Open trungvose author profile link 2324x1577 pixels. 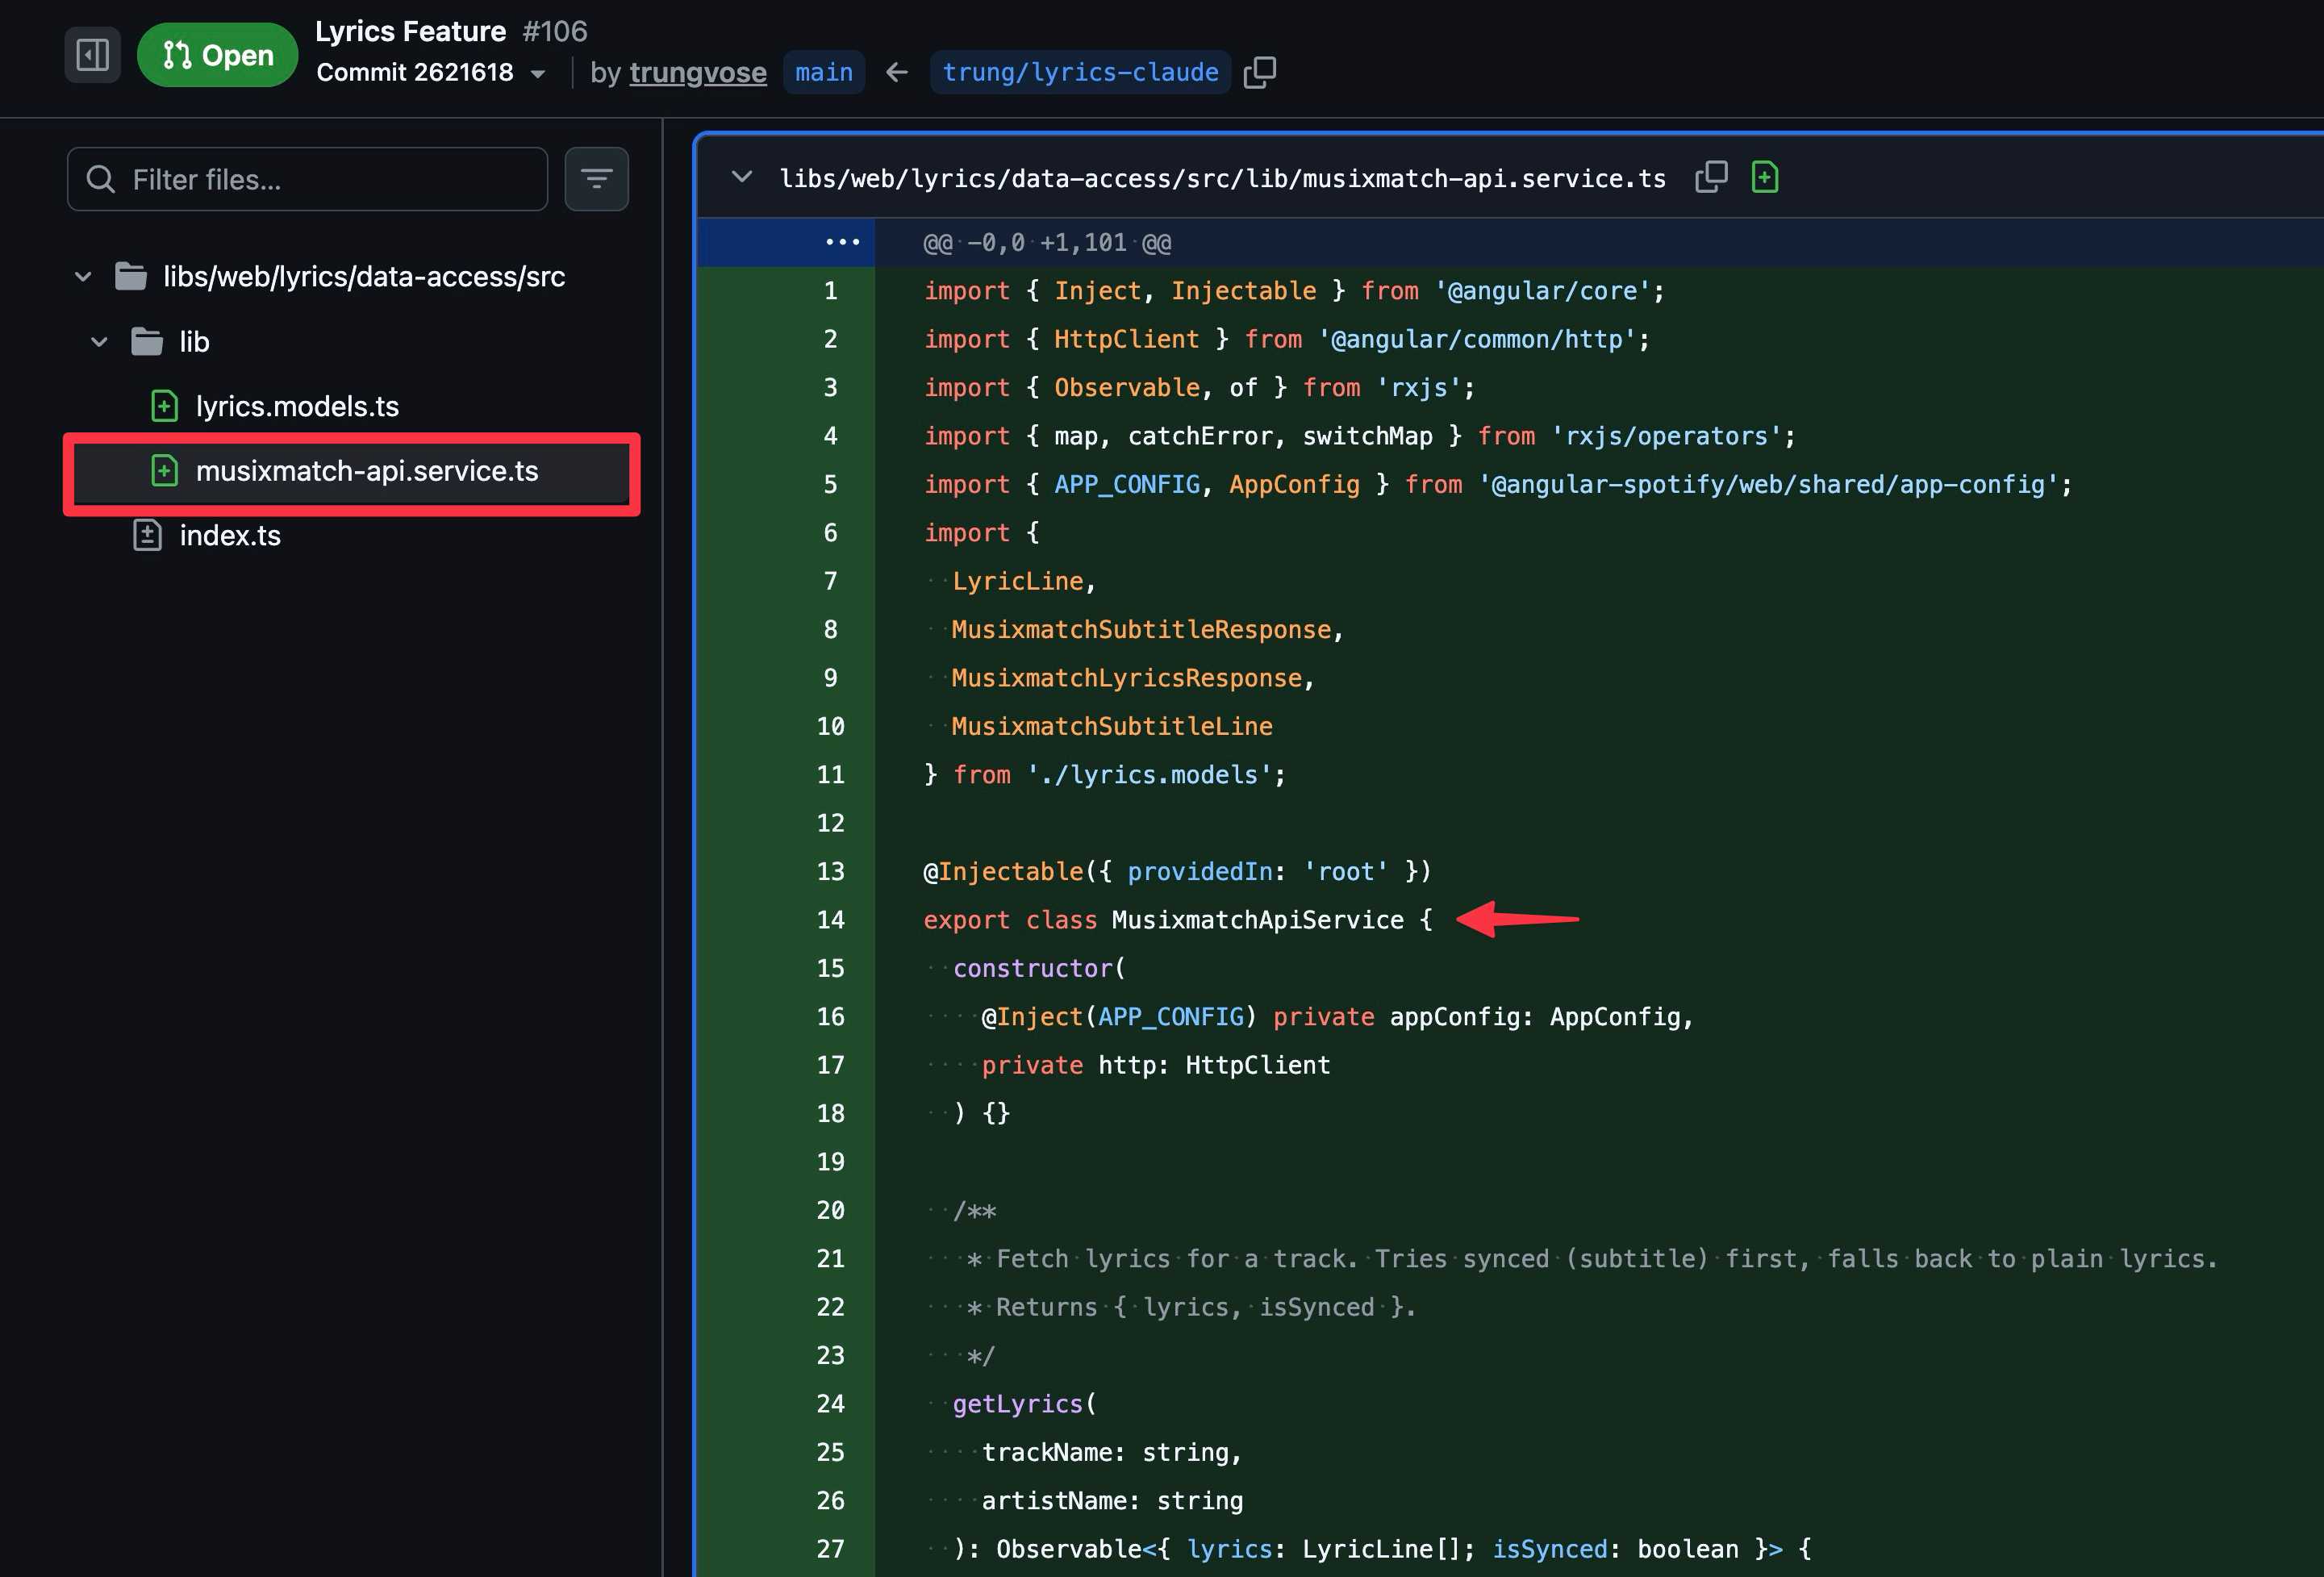(697, 72)
